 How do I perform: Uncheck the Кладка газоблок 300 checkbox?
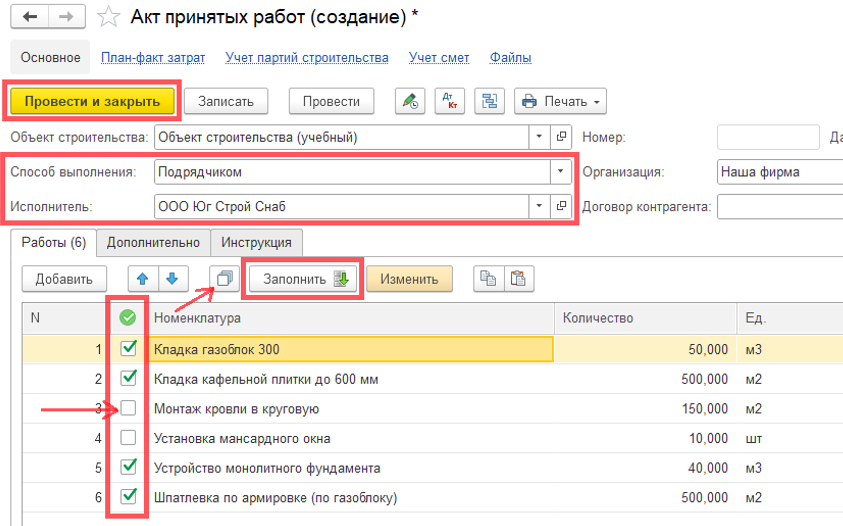128,349
